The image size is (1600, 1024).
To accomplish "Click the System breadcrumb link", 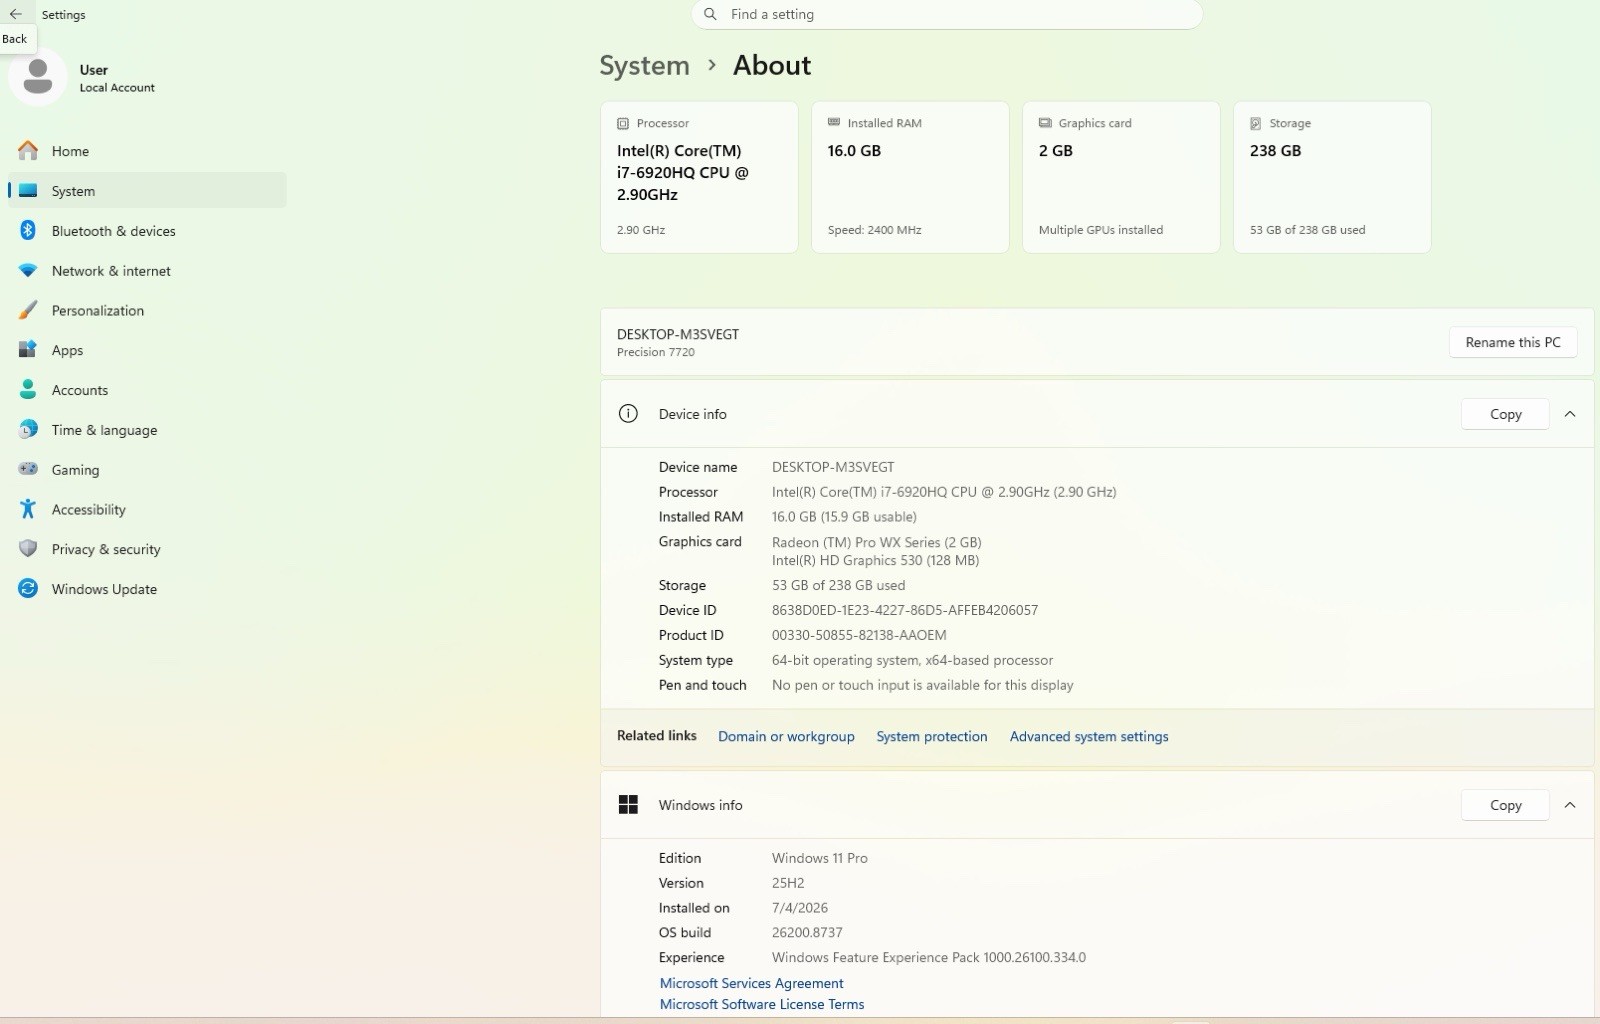I will click(x=644, y=66).
